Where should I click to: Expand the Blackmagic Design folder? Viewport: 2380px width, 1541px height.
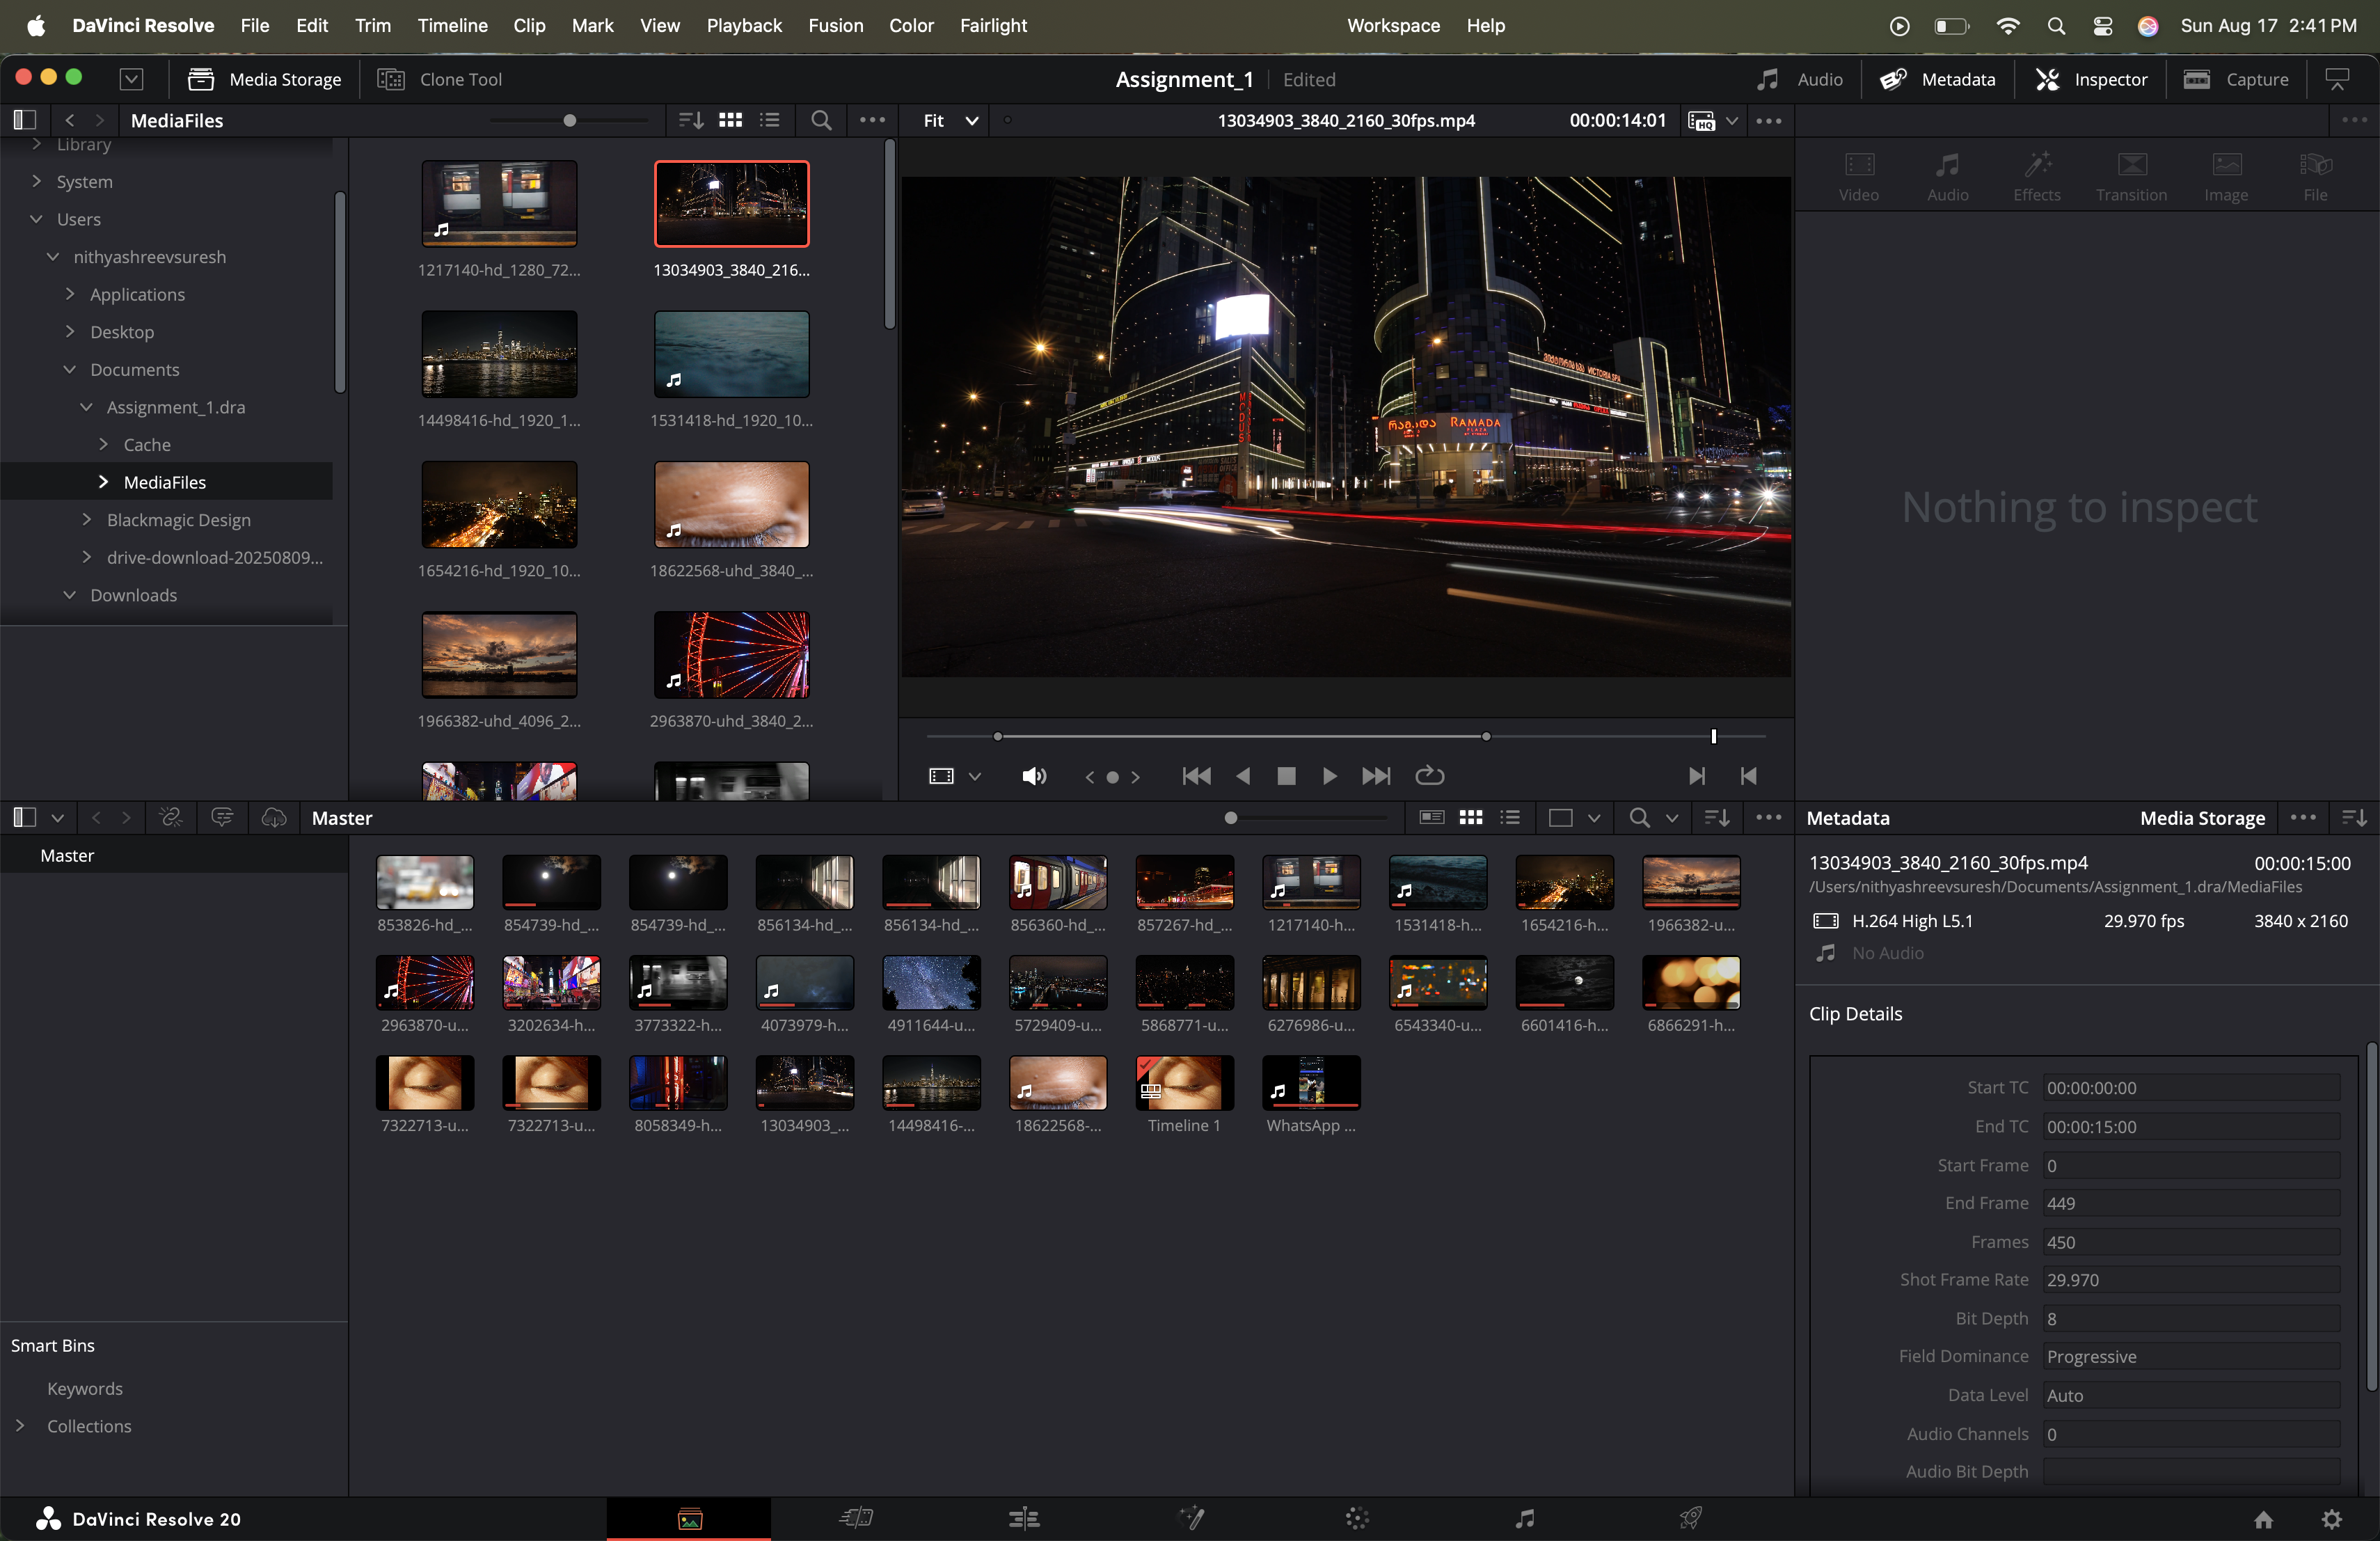point(87,519)
